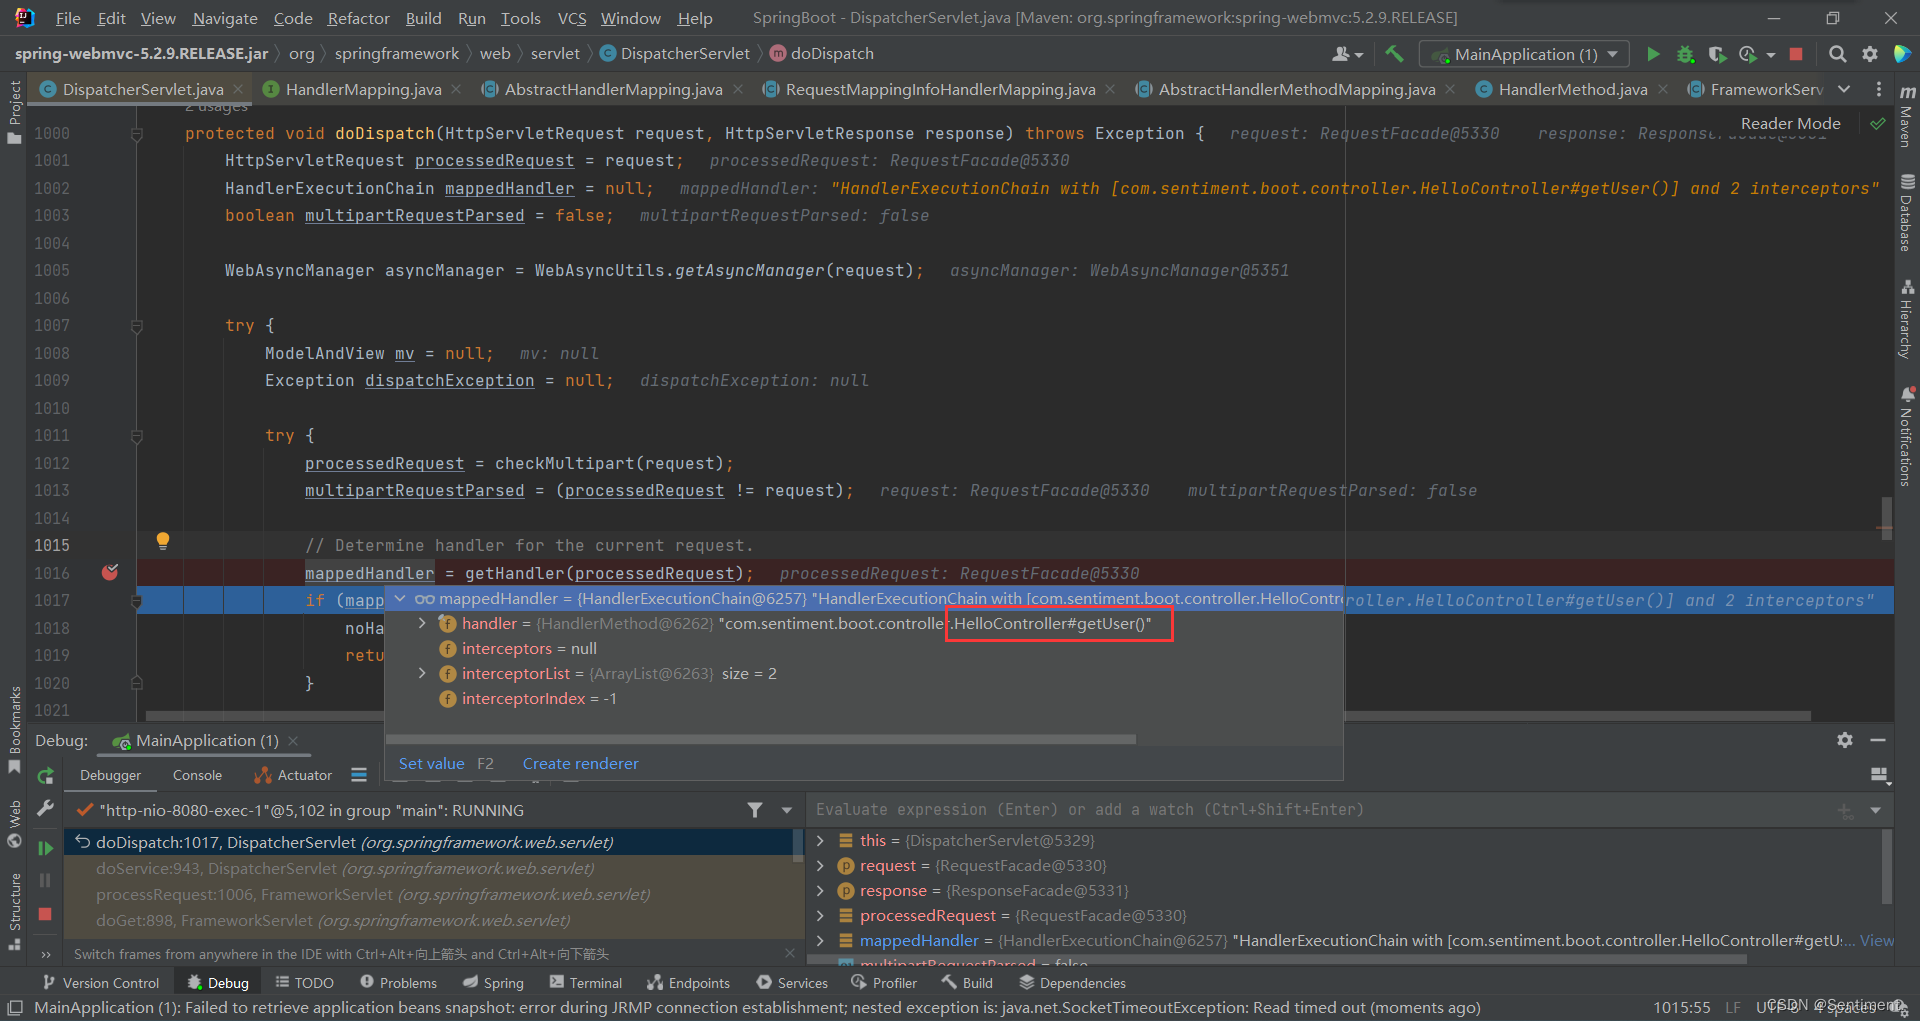The image size is (1920, 1021).
Task: Expand the 'this' variable node
Action: pyautogui.click(x=820, y=840)
